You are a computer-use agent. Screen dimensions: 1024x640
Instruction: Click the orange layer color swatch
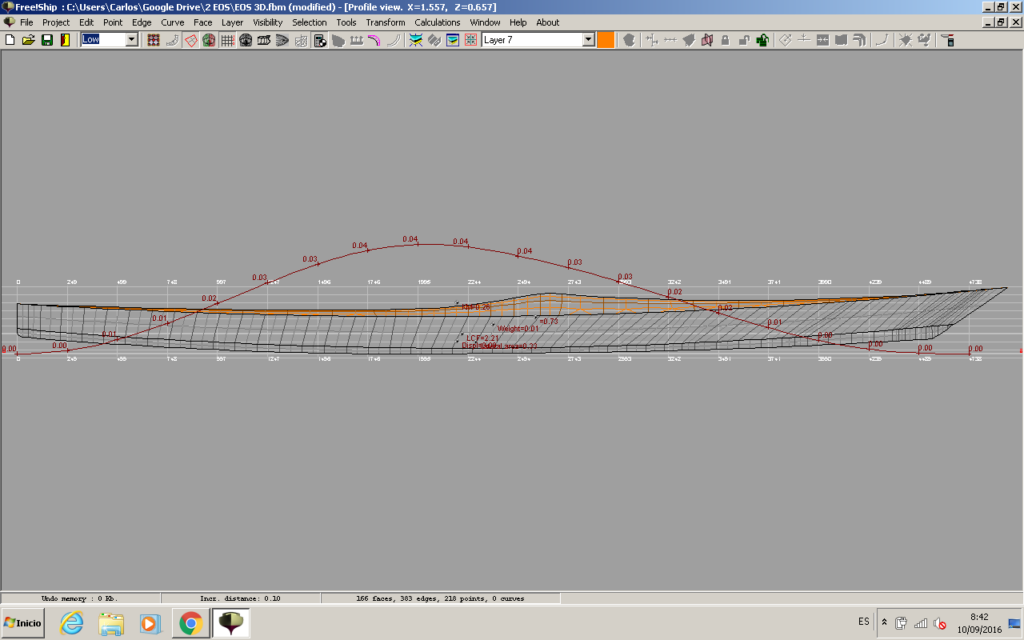606,40
